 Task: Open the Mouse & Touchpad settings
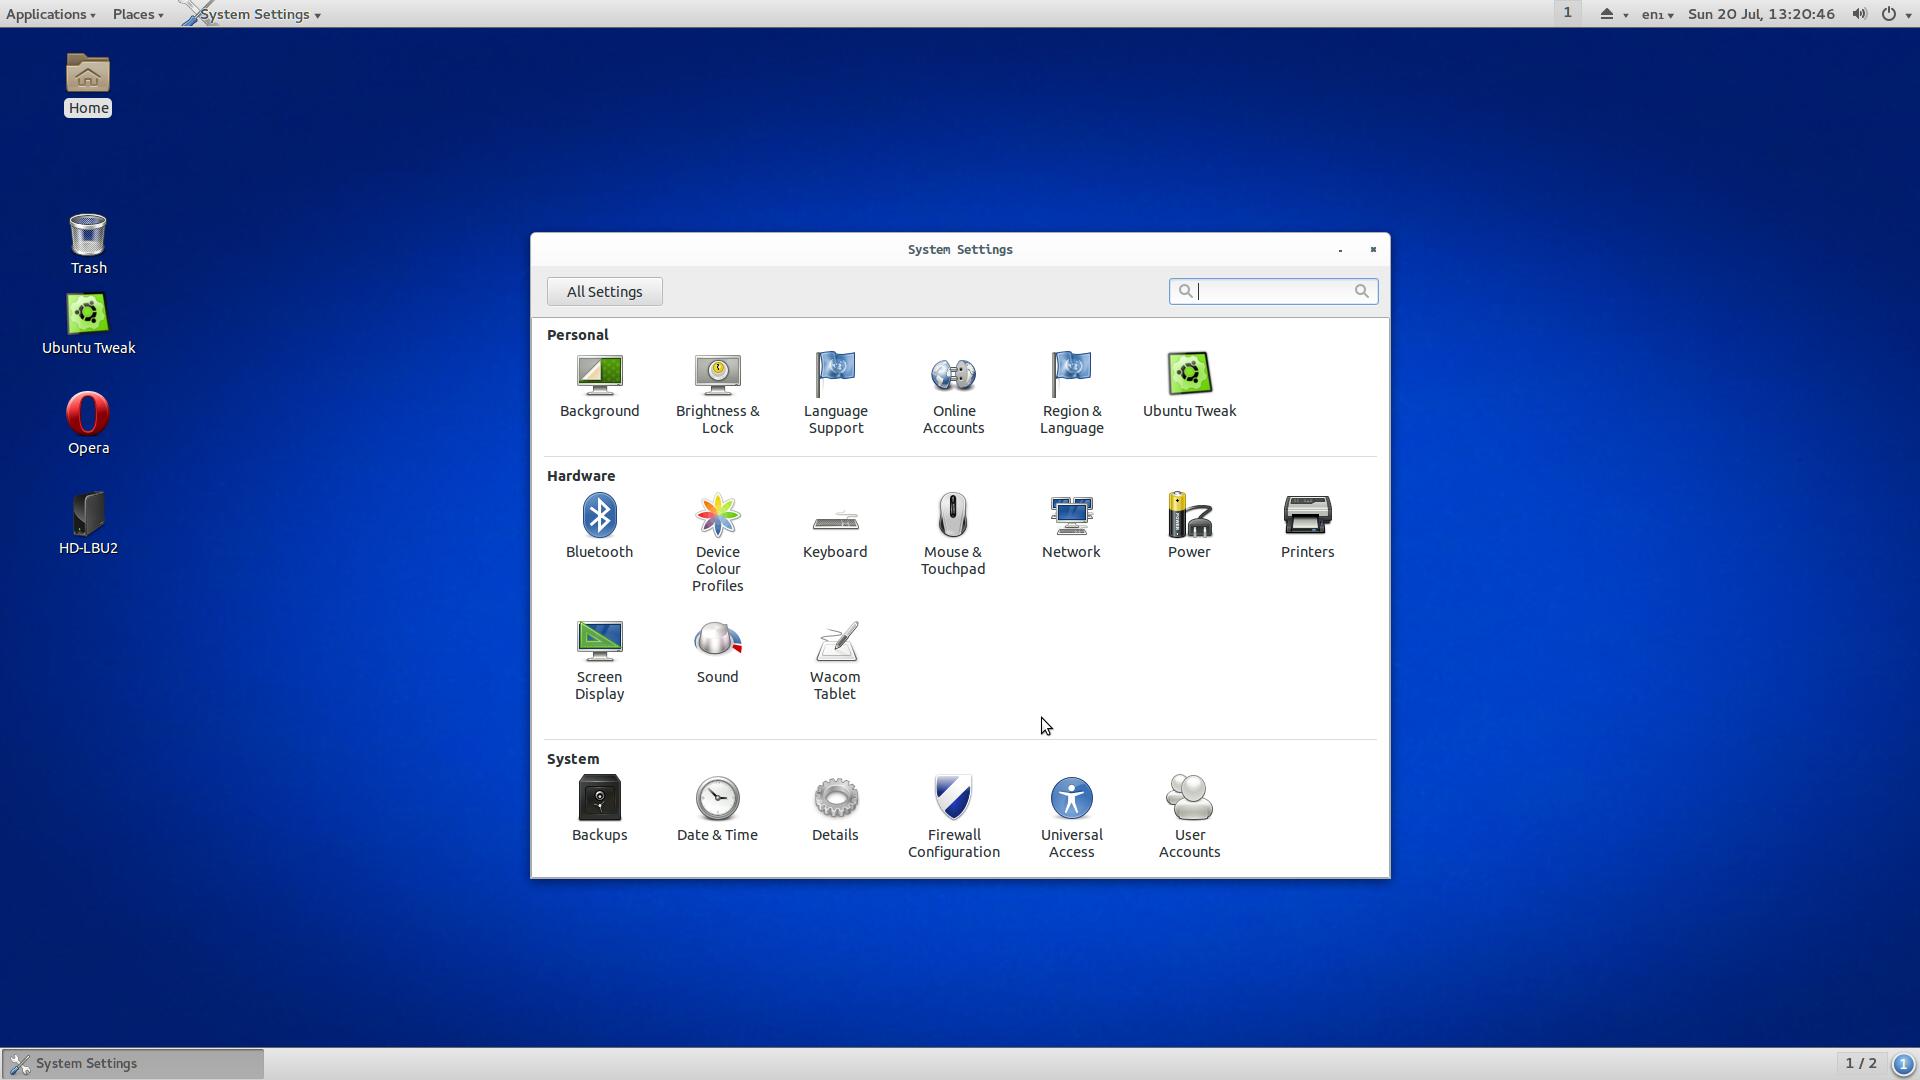pos(952,534)
